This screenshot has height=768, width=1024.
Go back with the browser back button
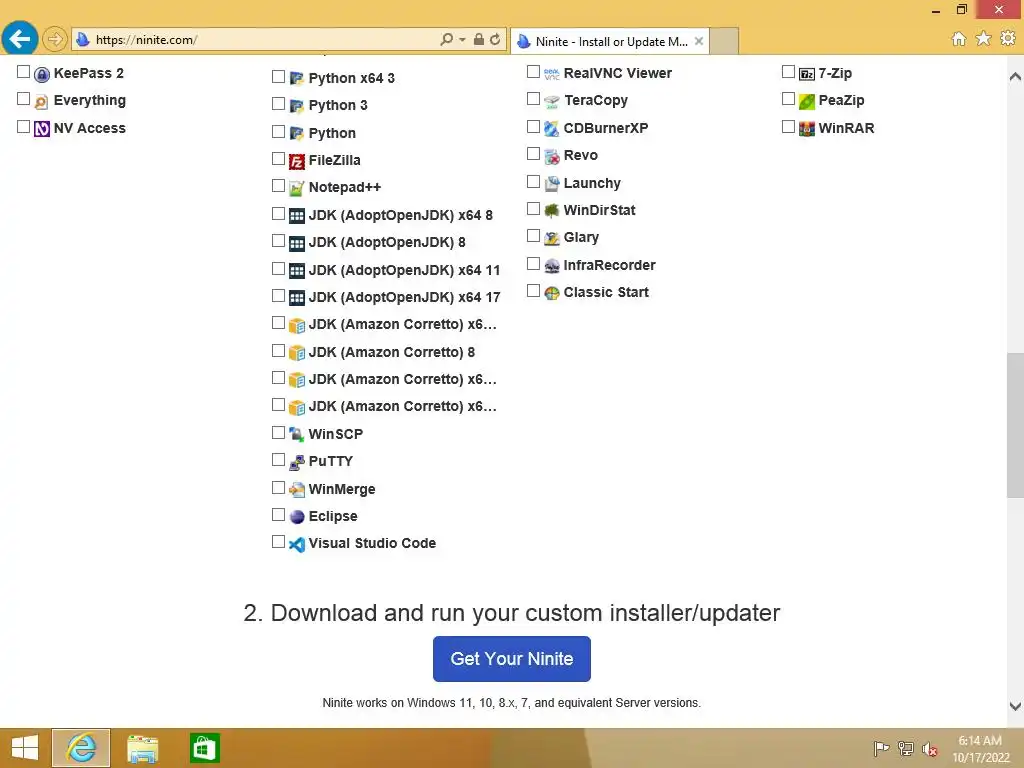coord(20,39)
